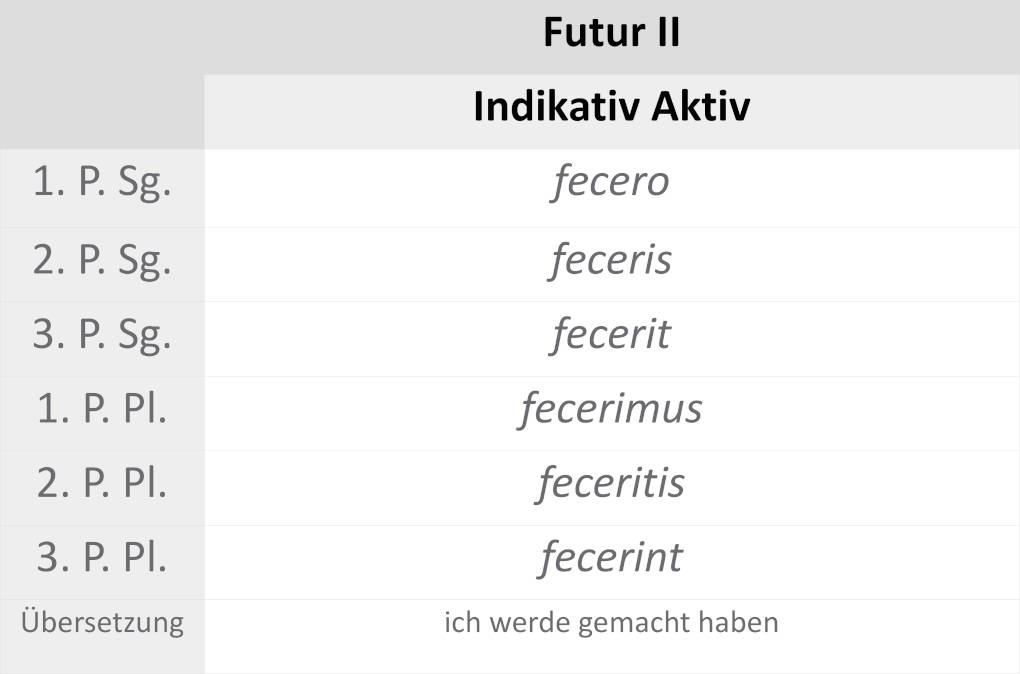Select the '3. P. Sg.' label
Screen dimensions: 1020x674
point(102,336)
